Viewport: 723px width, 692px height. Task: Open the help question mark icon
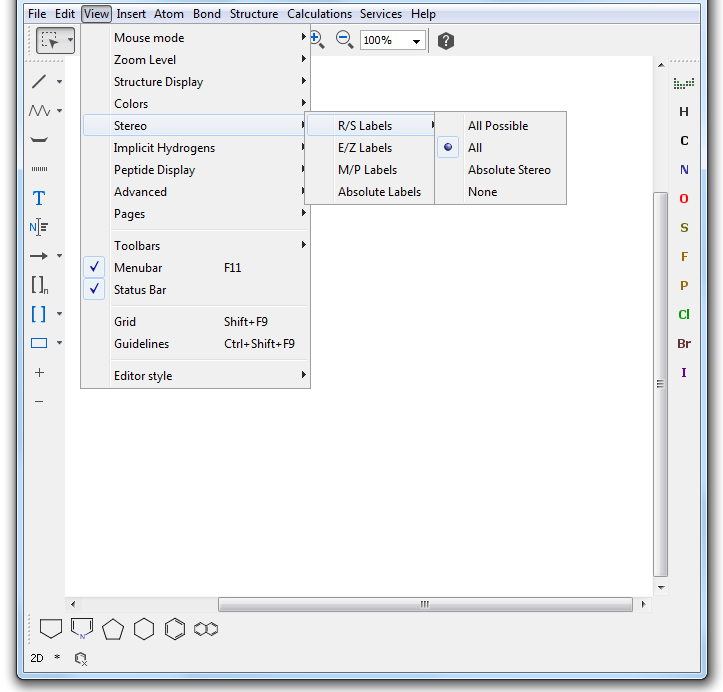(446, 41)
